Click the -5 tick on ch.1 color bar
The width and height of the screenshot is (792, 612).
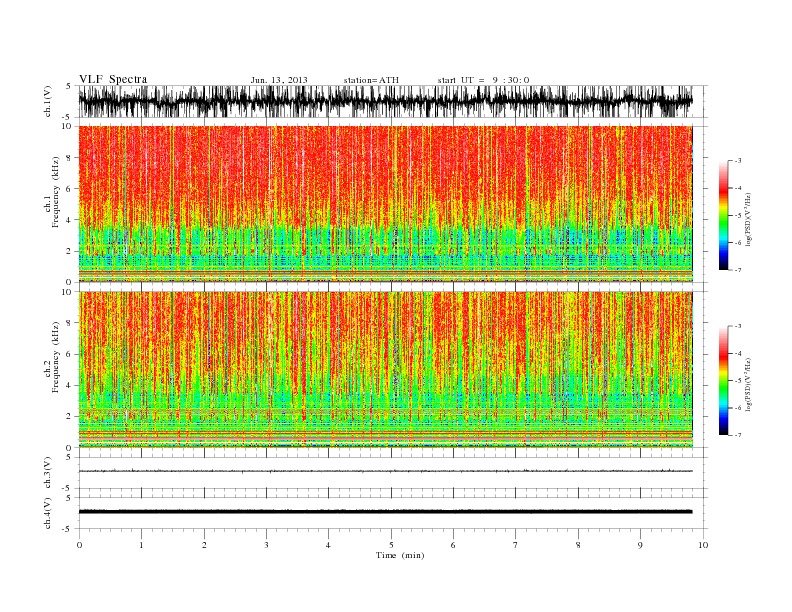tap(737, 216)
